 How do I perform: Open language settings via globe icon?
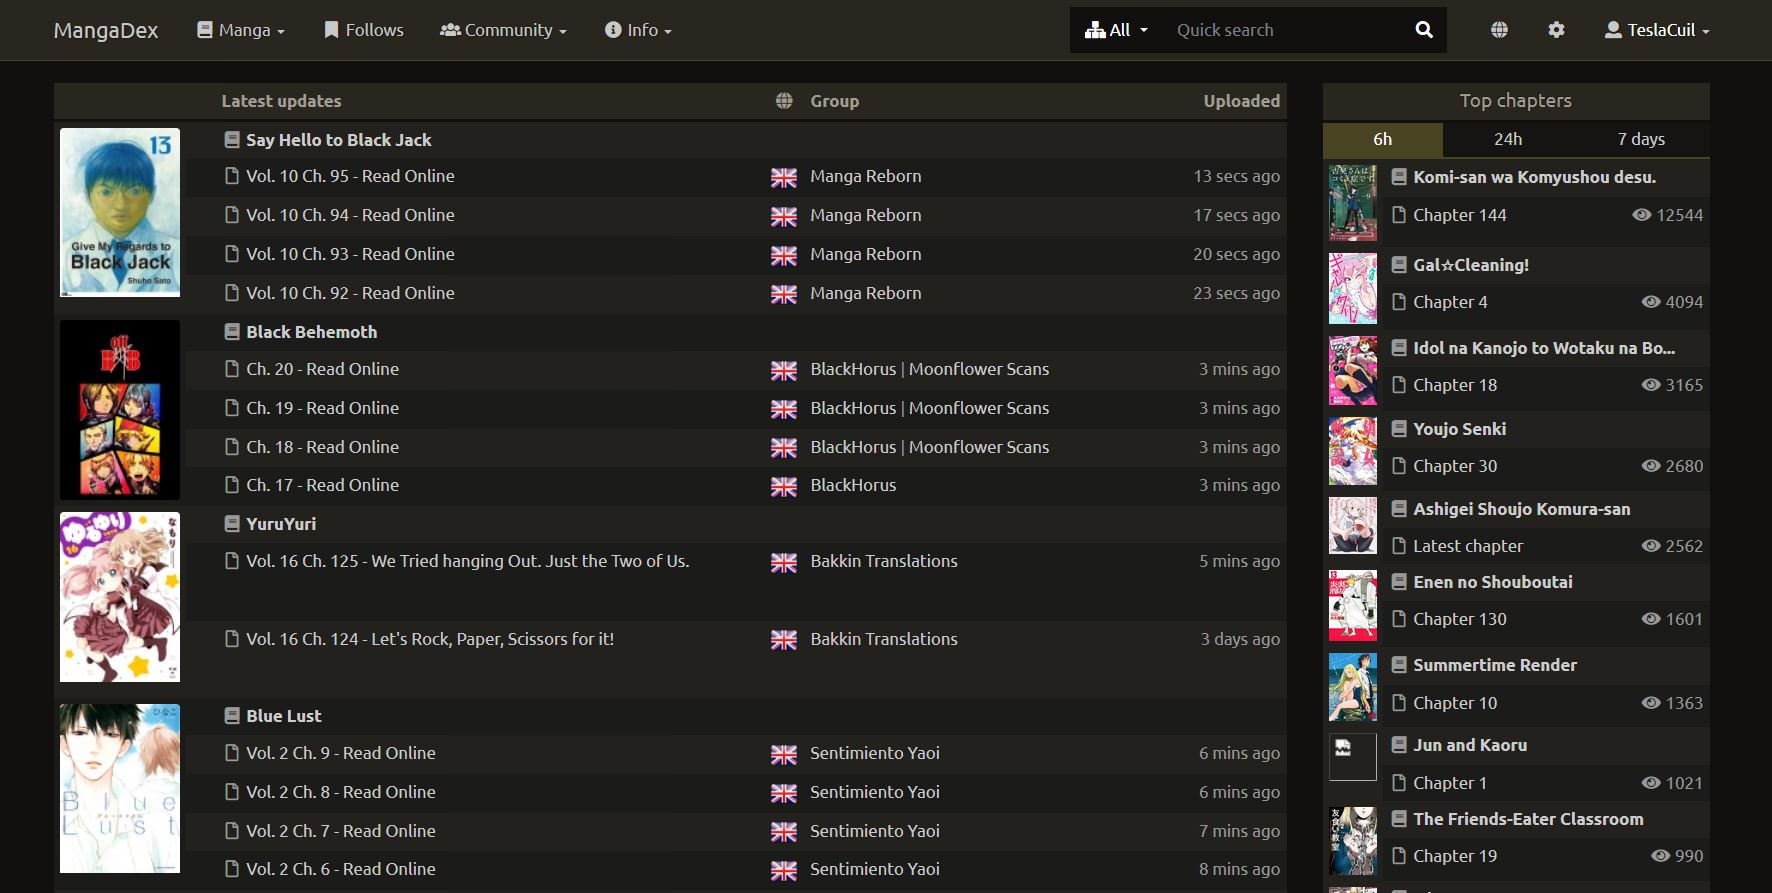coord(1499,30)
